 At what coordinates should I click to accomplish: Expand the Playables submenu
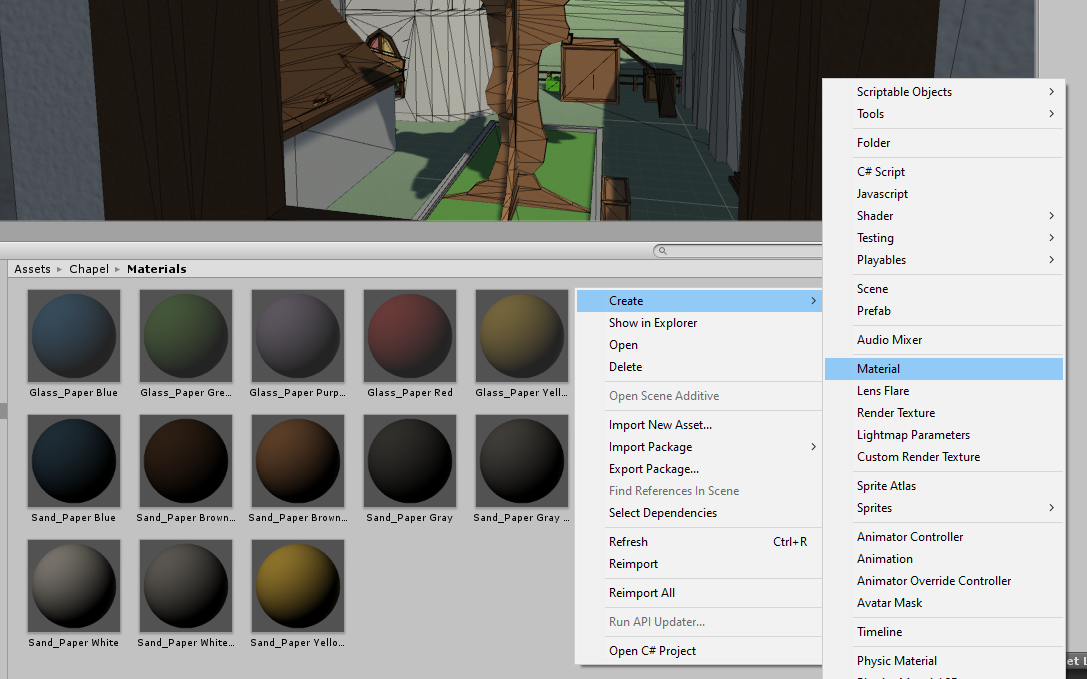pyautogui.click(x=943, y=260)
